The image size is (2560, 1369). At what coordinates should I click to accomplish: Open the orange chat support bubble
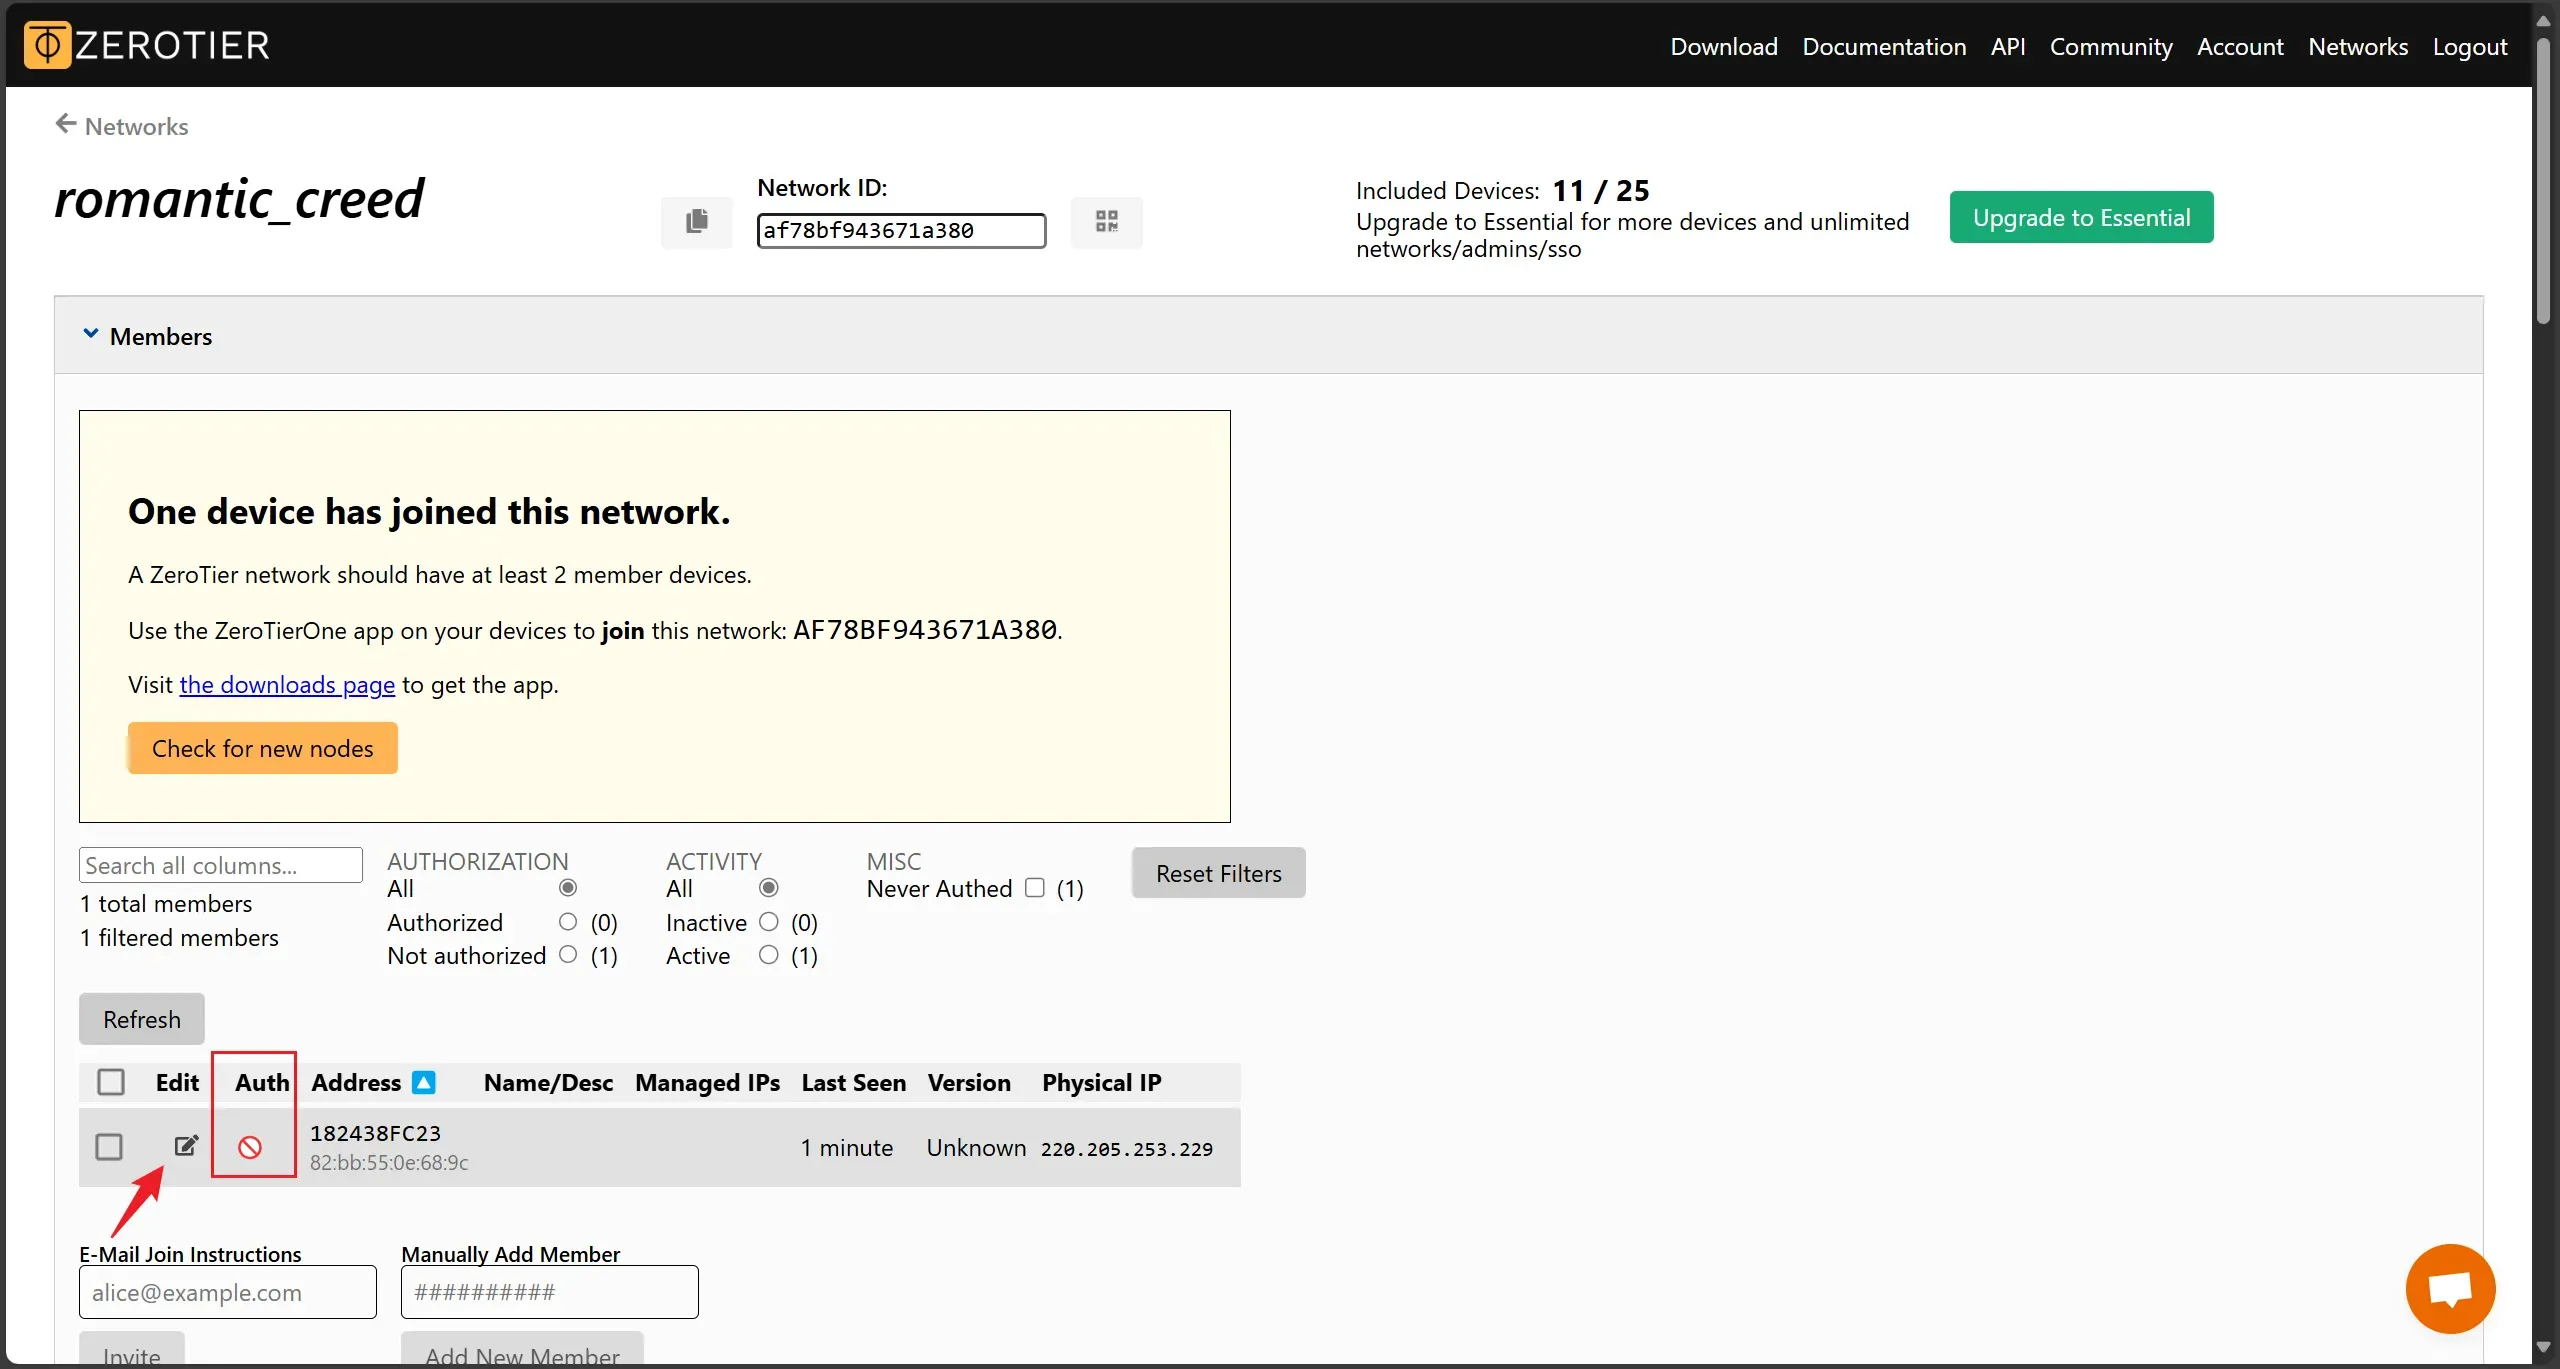2450,1288
